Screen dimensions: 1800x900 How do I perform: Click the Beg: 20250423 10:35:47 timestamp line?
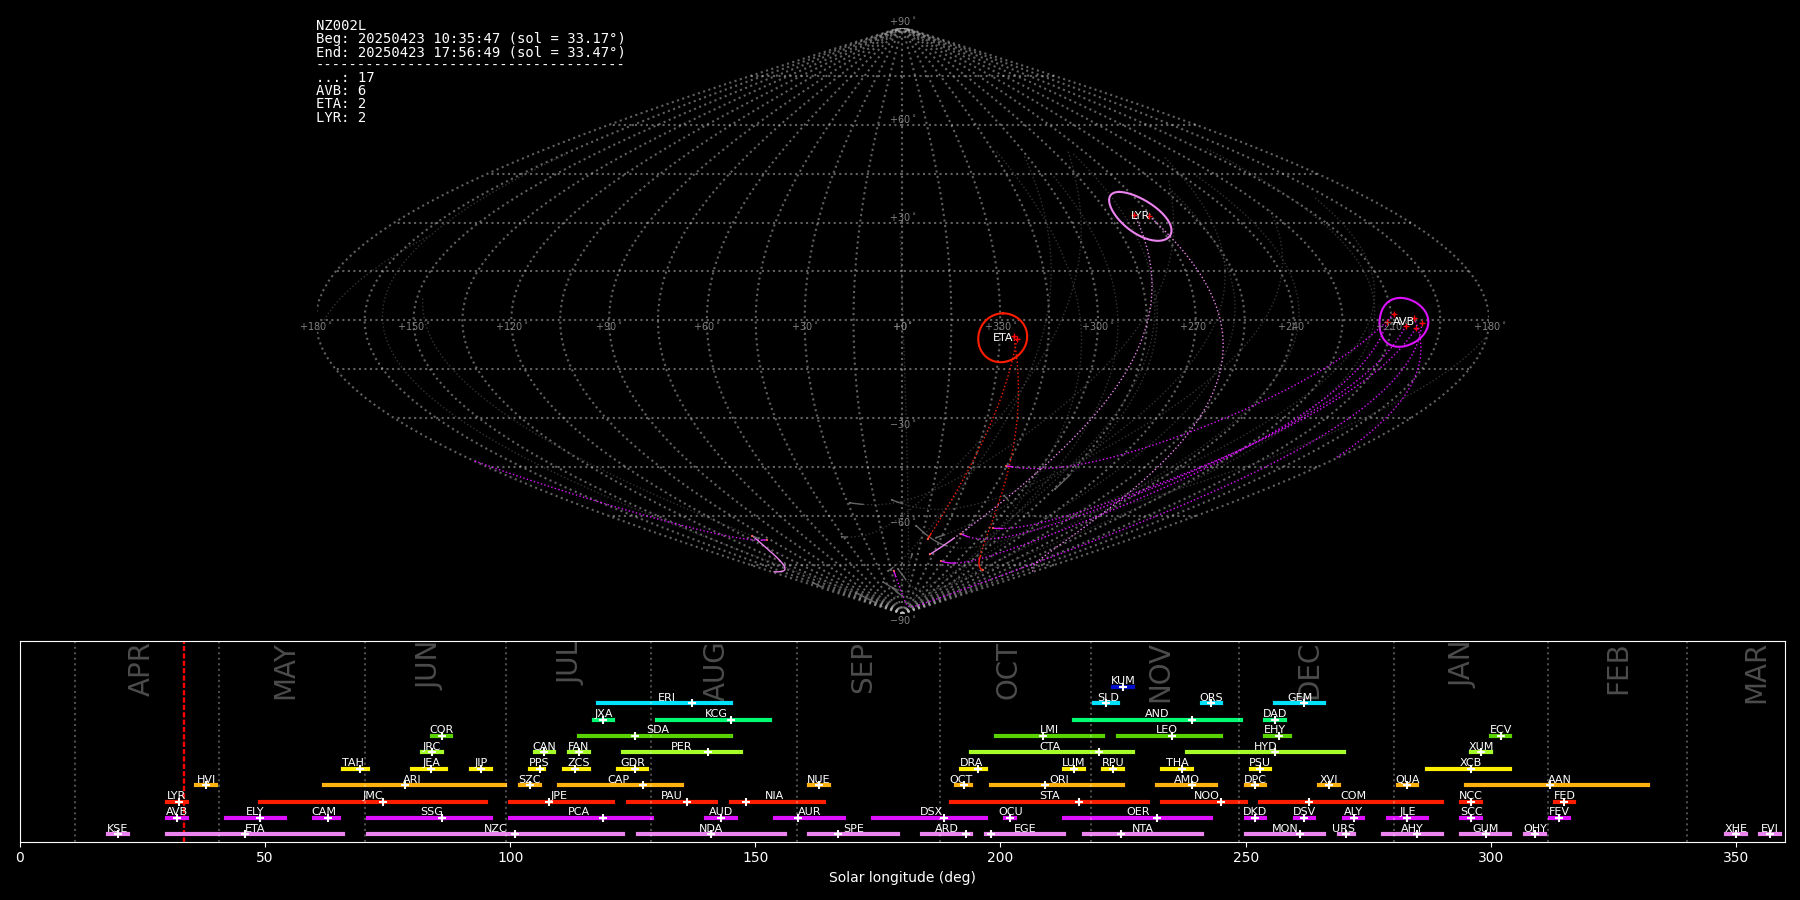470,39
